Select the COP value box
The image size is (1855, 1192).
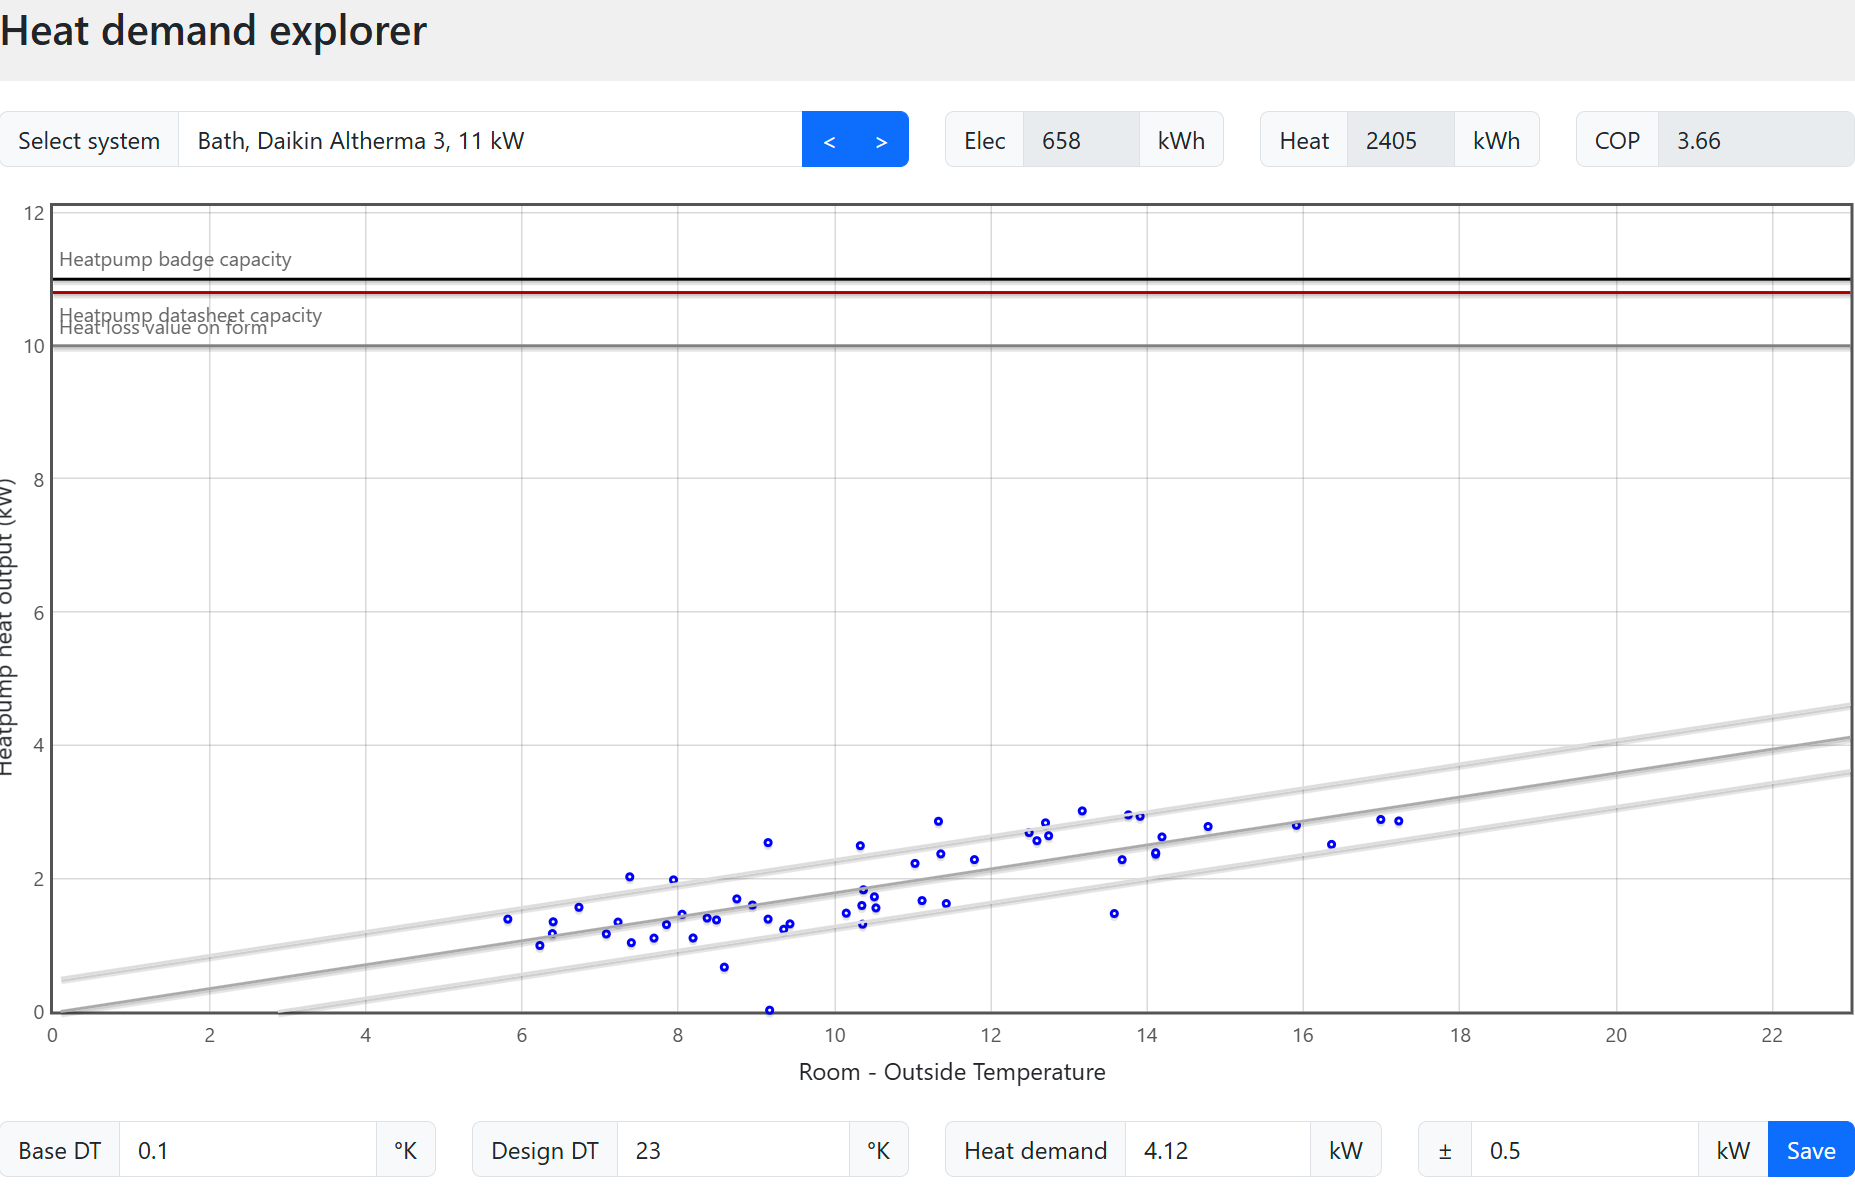(1755, 140)
